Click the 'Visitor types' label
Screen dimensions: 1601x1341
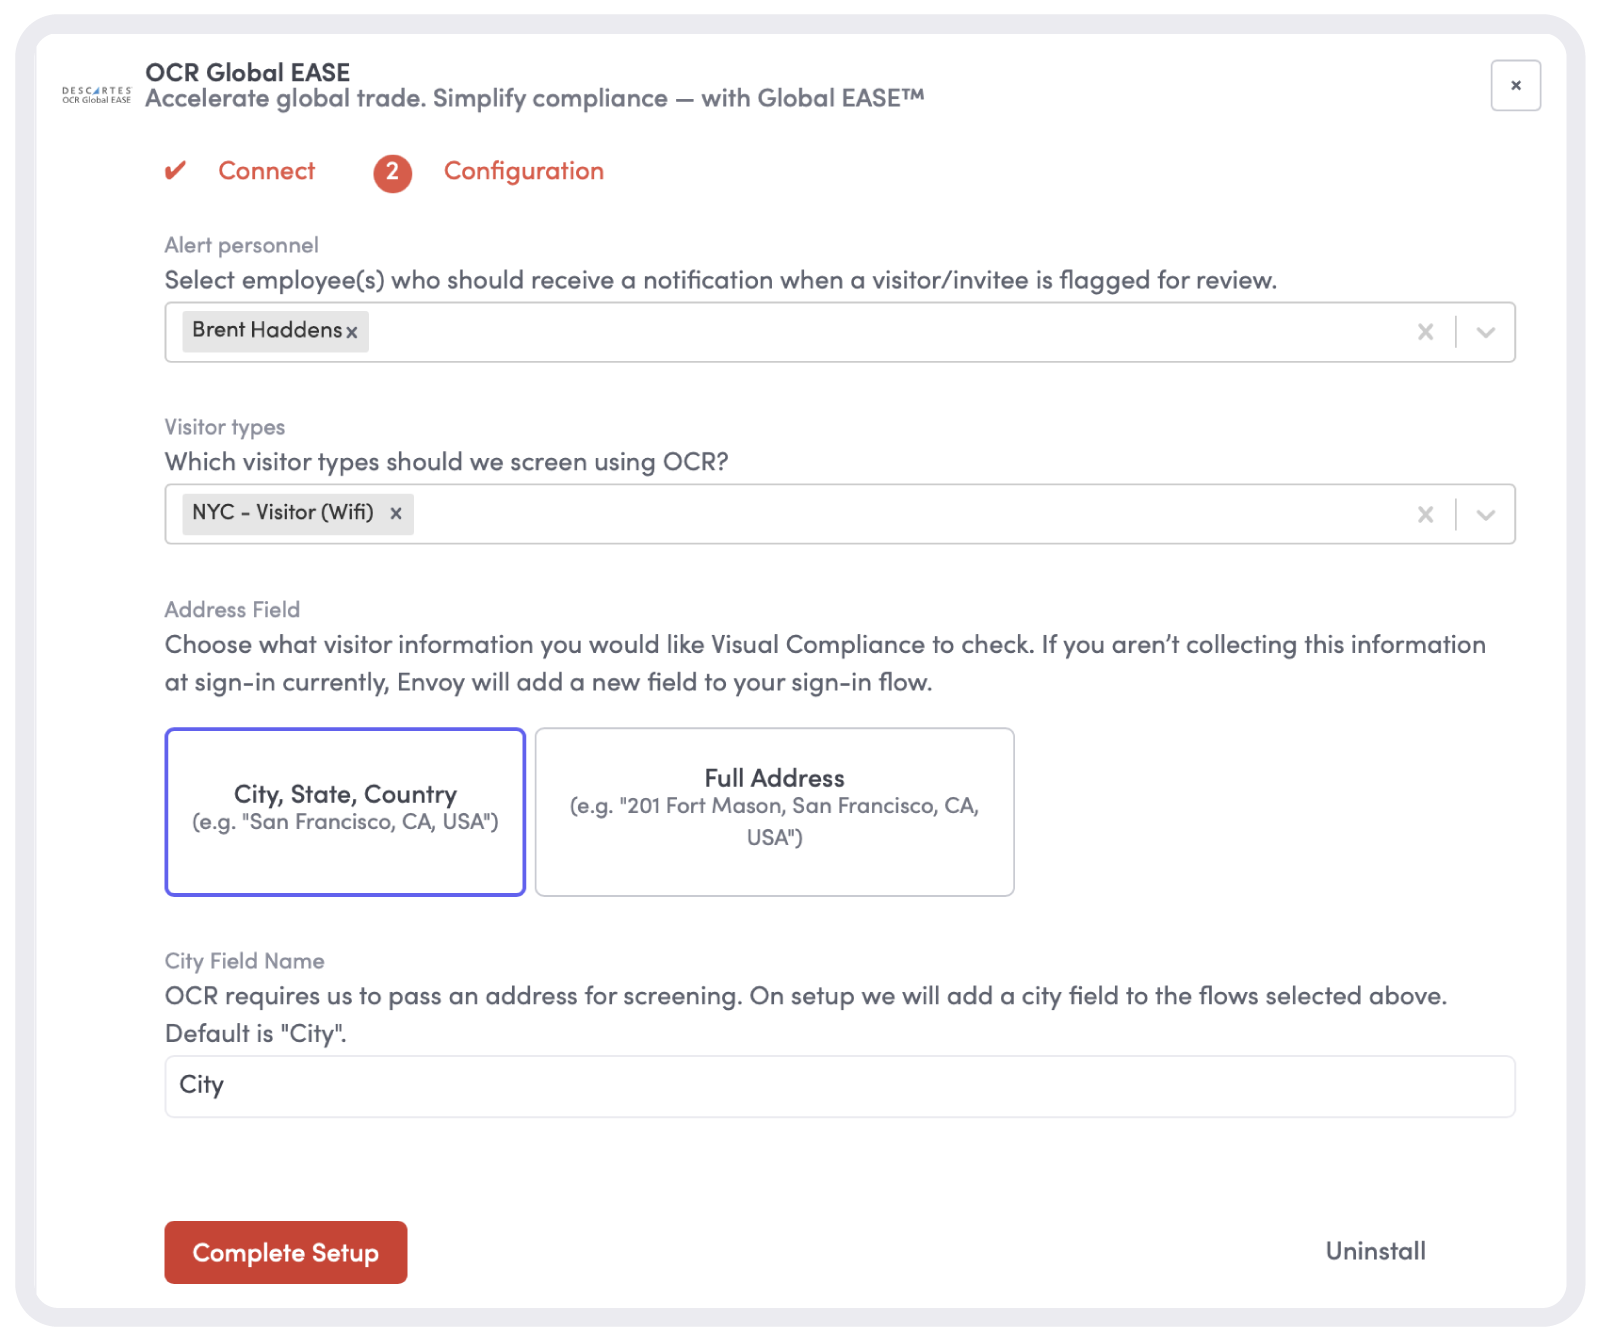tap(225, 427)
